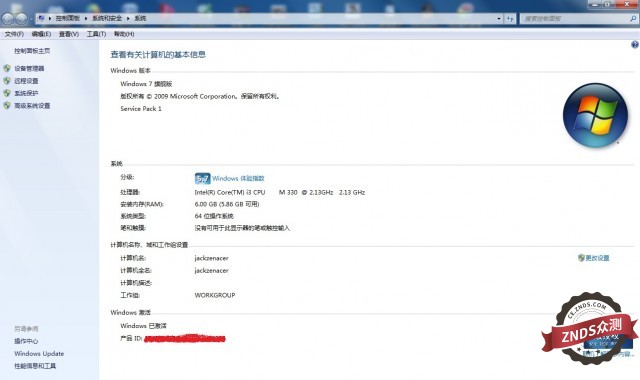Open the 编辑(E) menu
640x380 pixels.
coord(41,34)
